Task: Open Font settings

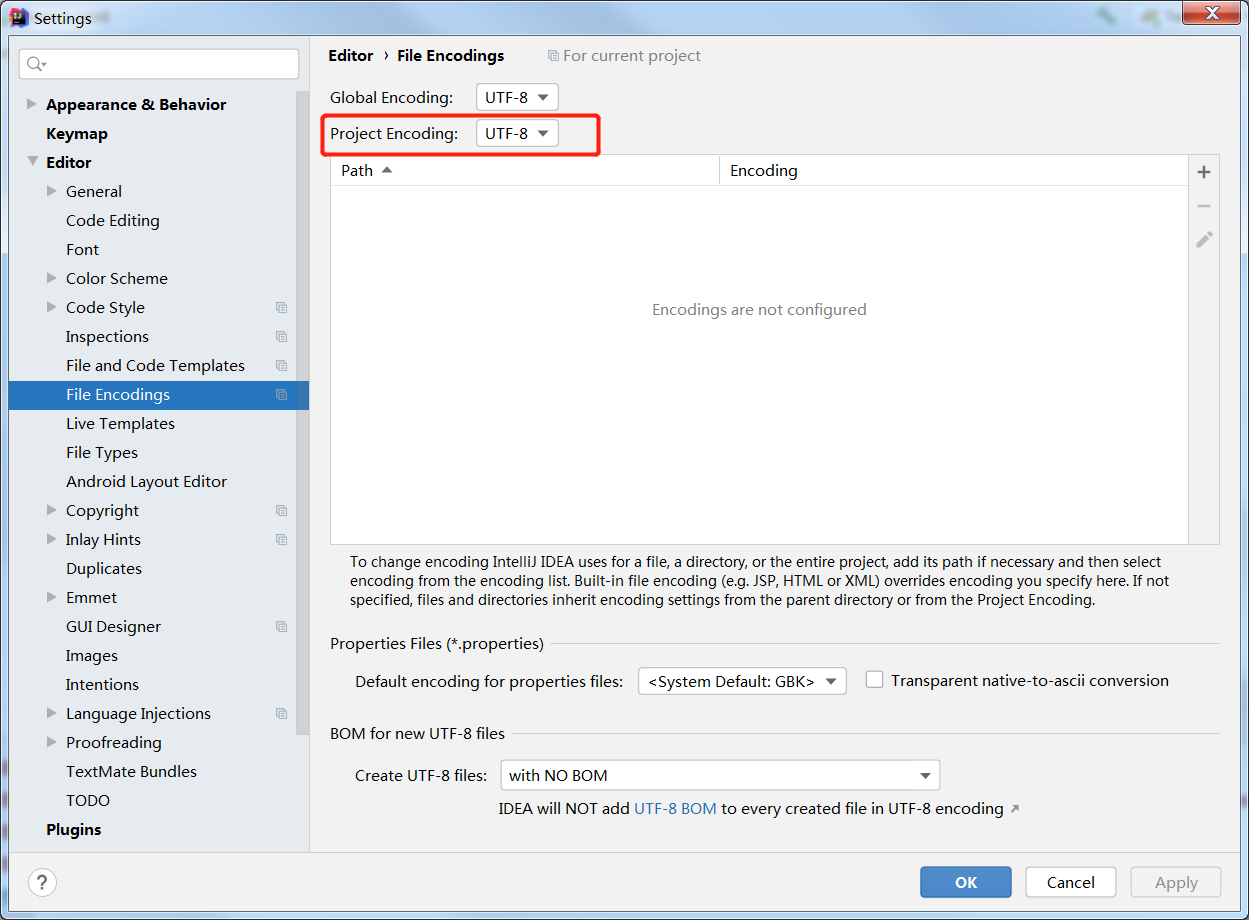Action: click(83, 249)
